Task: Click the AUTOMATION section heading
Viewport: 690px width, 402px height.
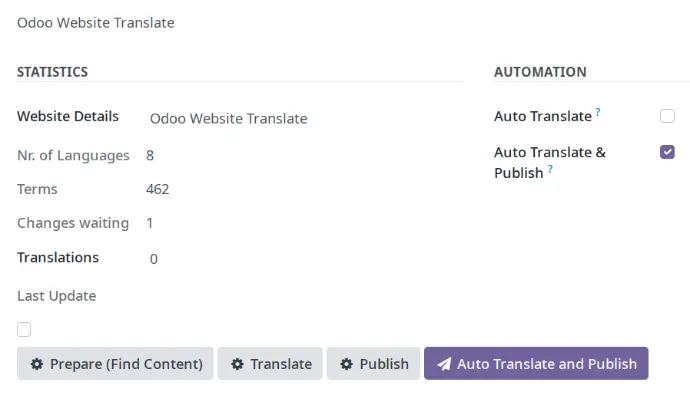Action: point(540,72)
